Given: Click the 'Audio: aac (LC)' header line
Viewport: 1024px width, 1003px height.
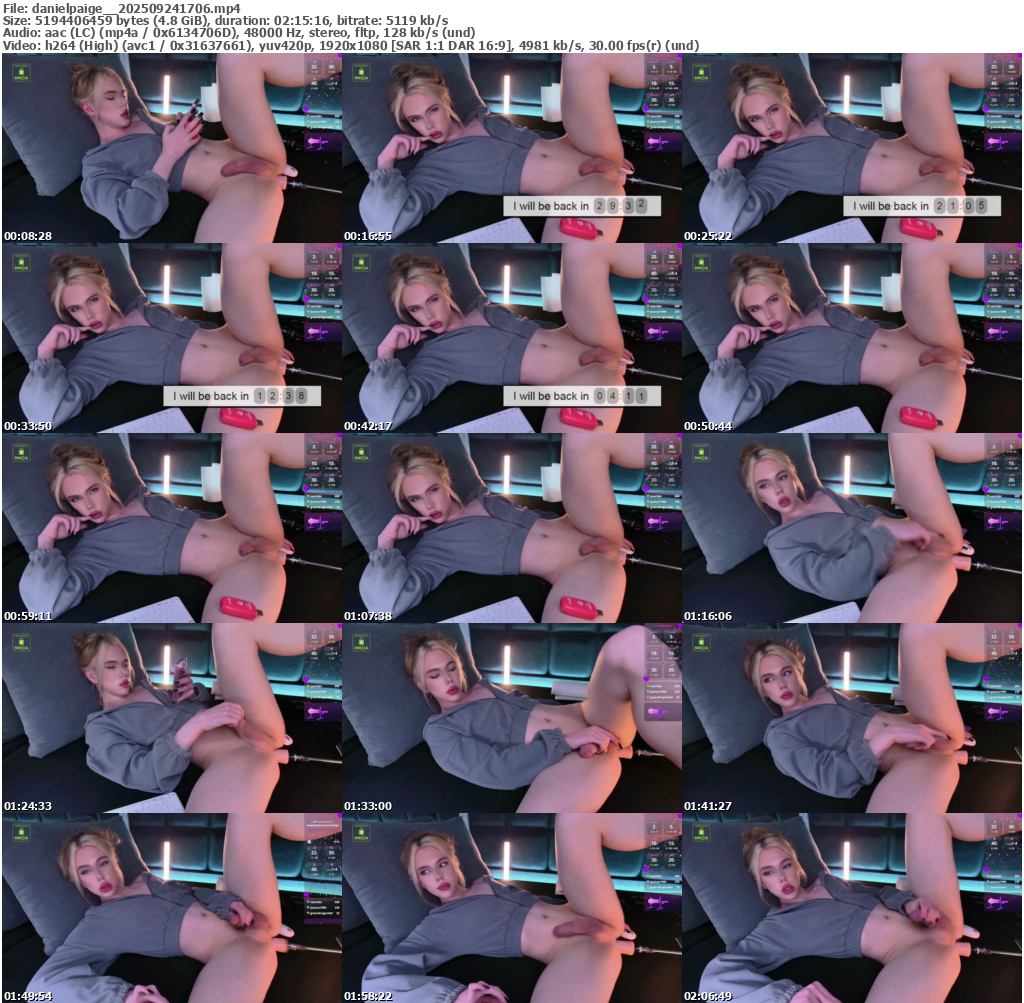Looking at the screenshot, I should [239, 33].
